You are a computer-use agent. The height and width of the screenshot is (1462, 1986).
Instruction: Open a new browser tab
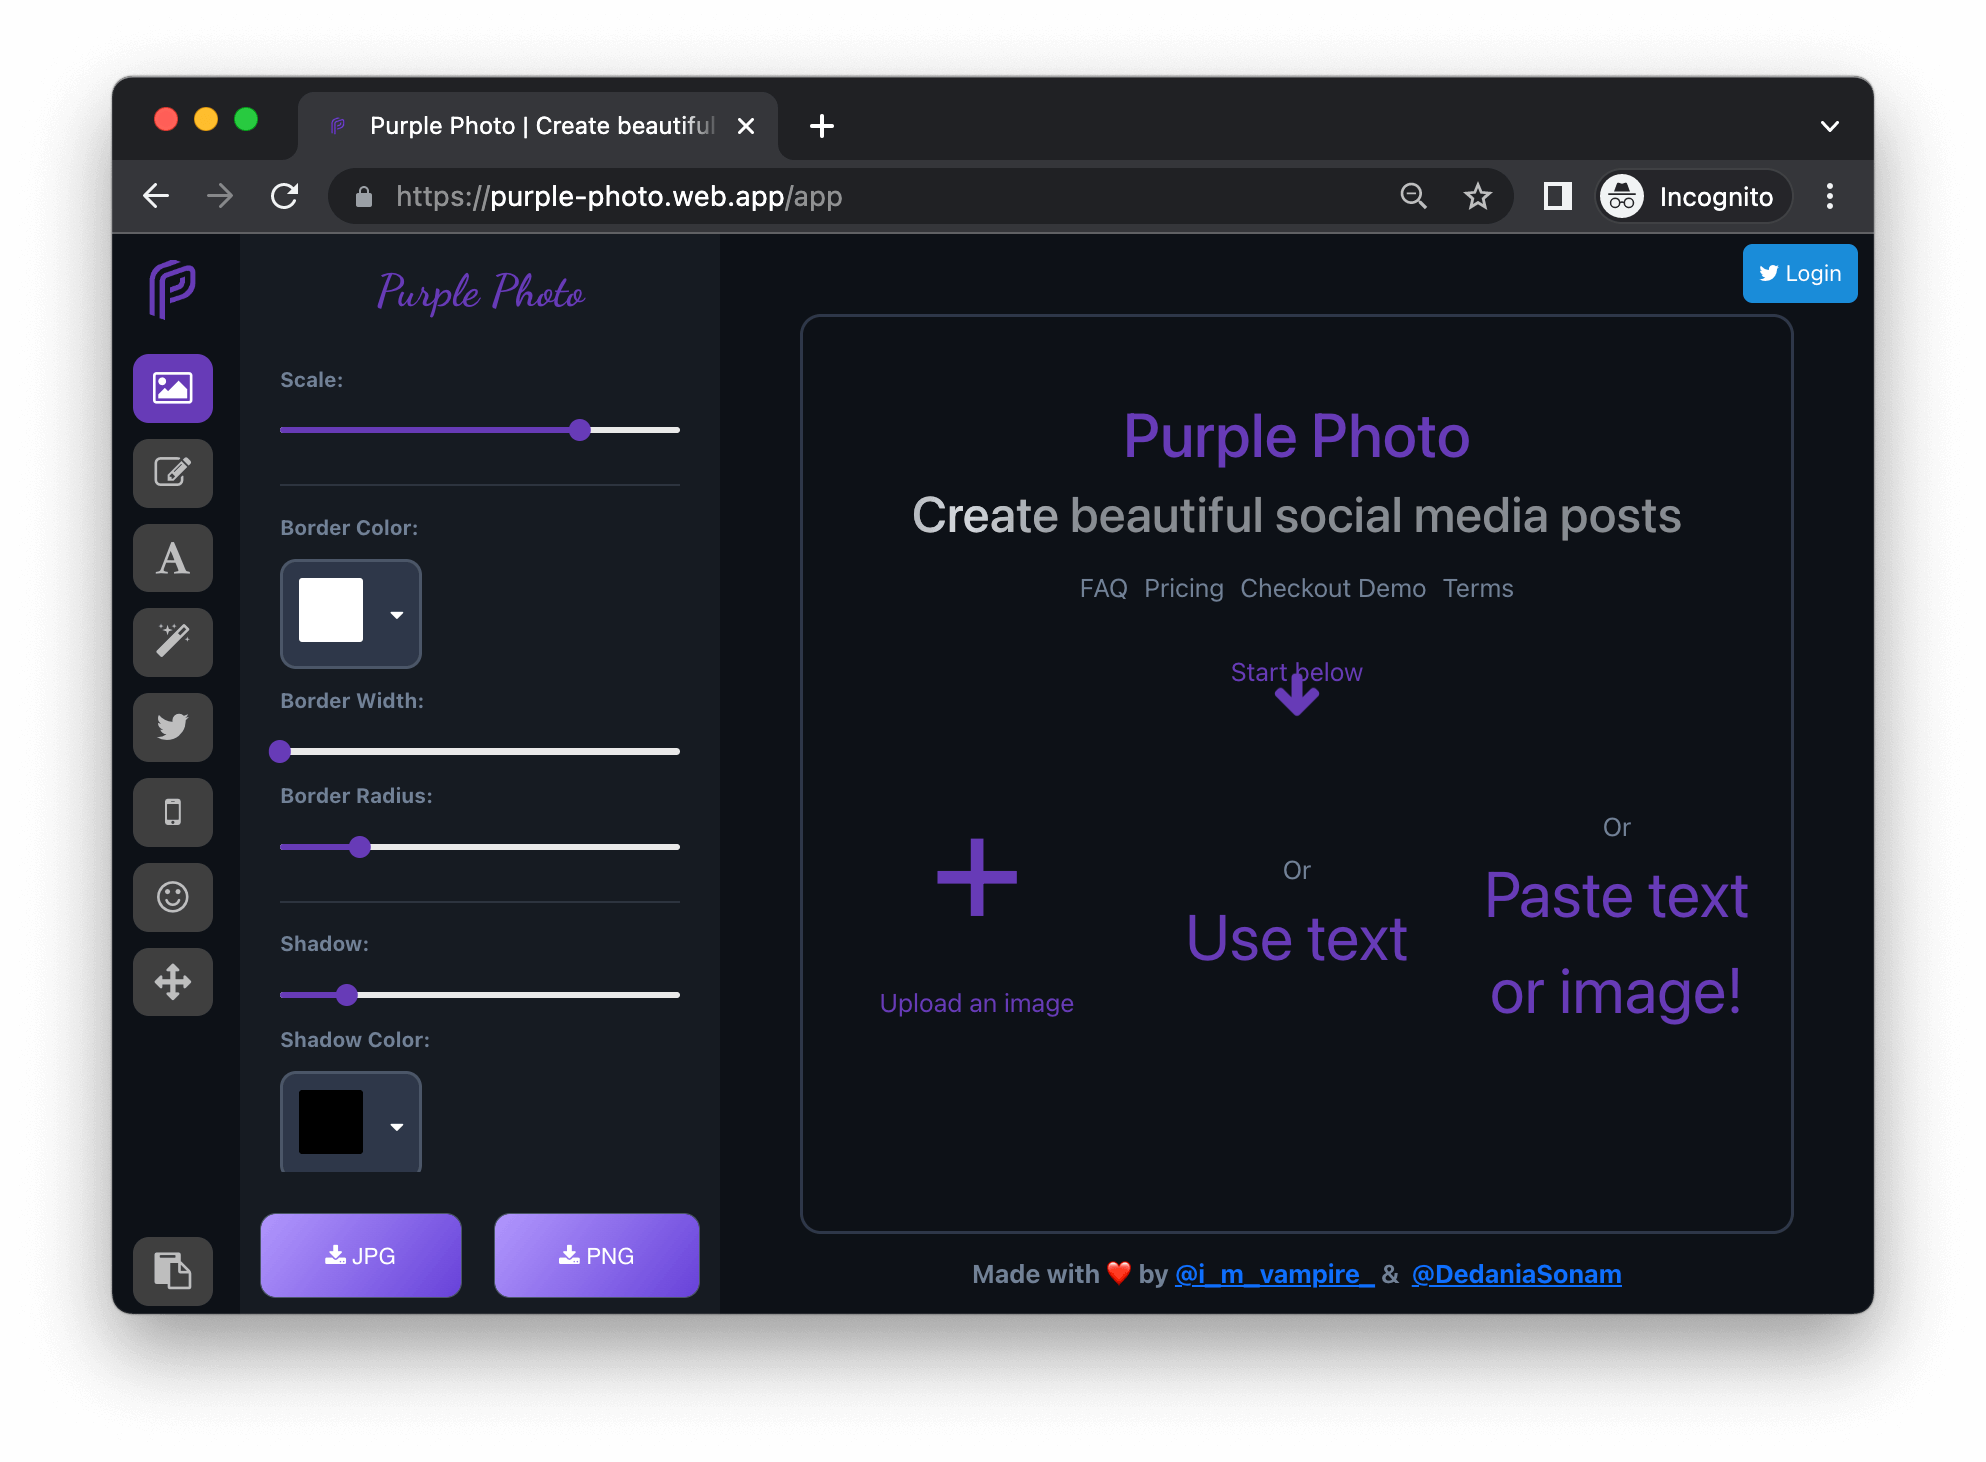click(x=822, y=126)
